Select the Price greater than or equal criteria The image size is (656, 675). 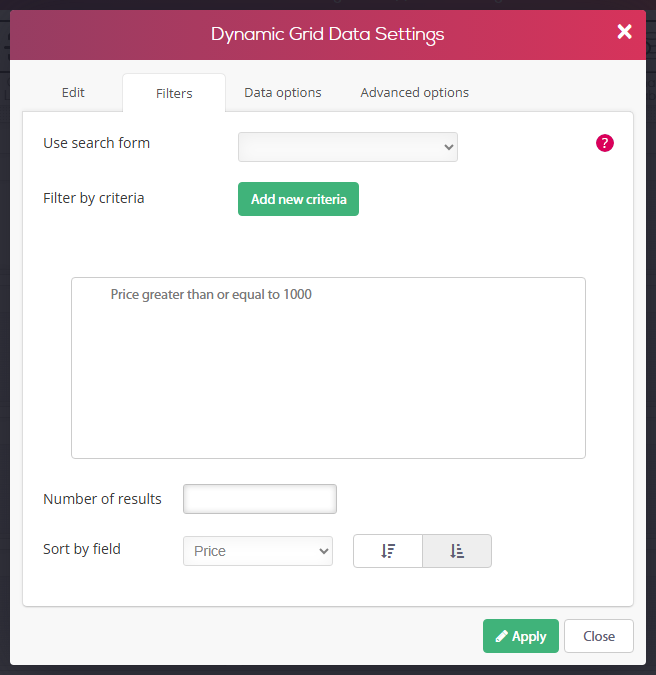click(x=211, y=294)
